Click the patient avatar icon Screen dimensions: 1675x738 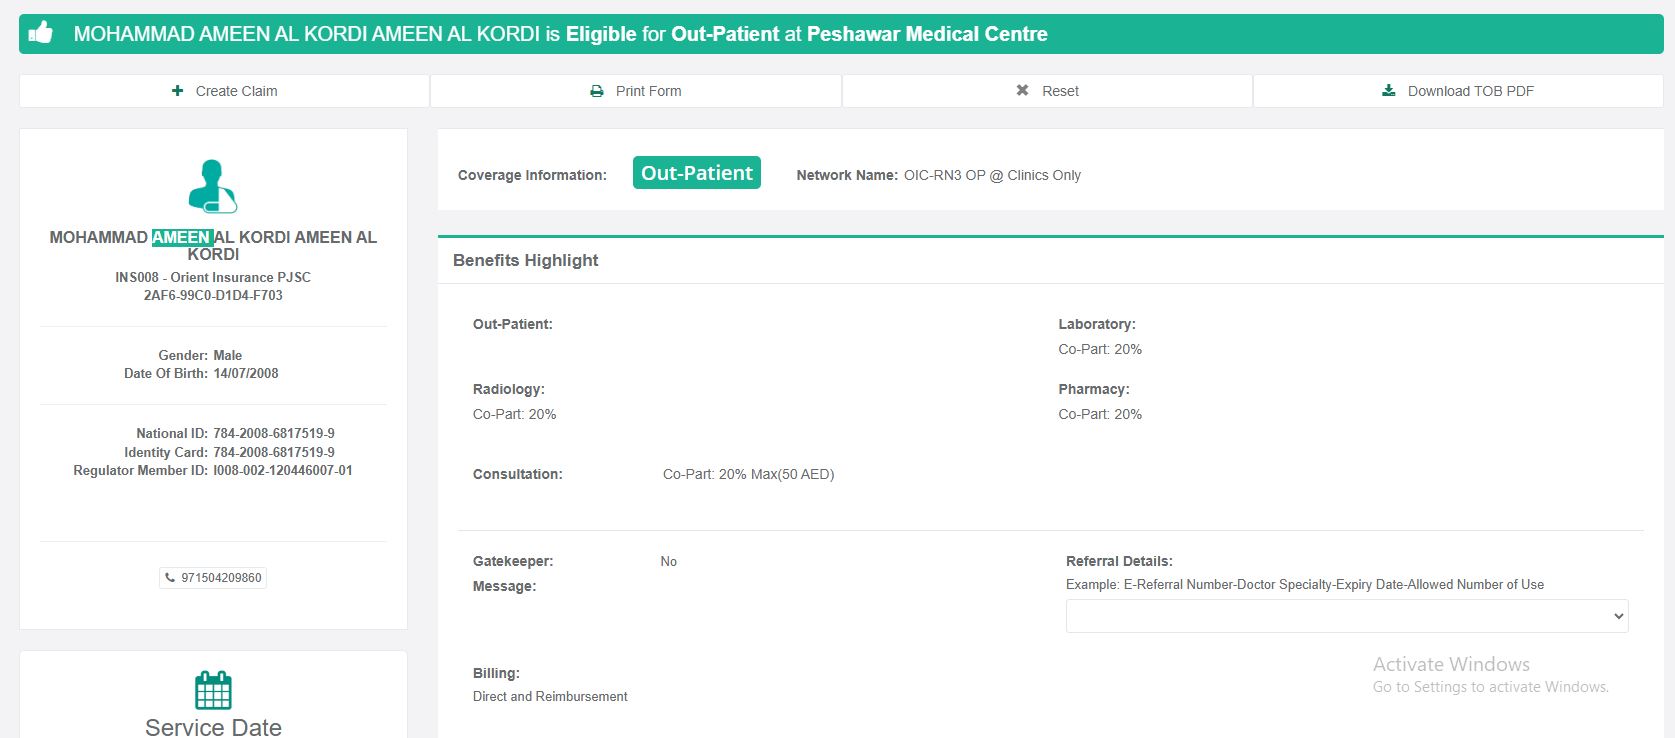point(213,186)
